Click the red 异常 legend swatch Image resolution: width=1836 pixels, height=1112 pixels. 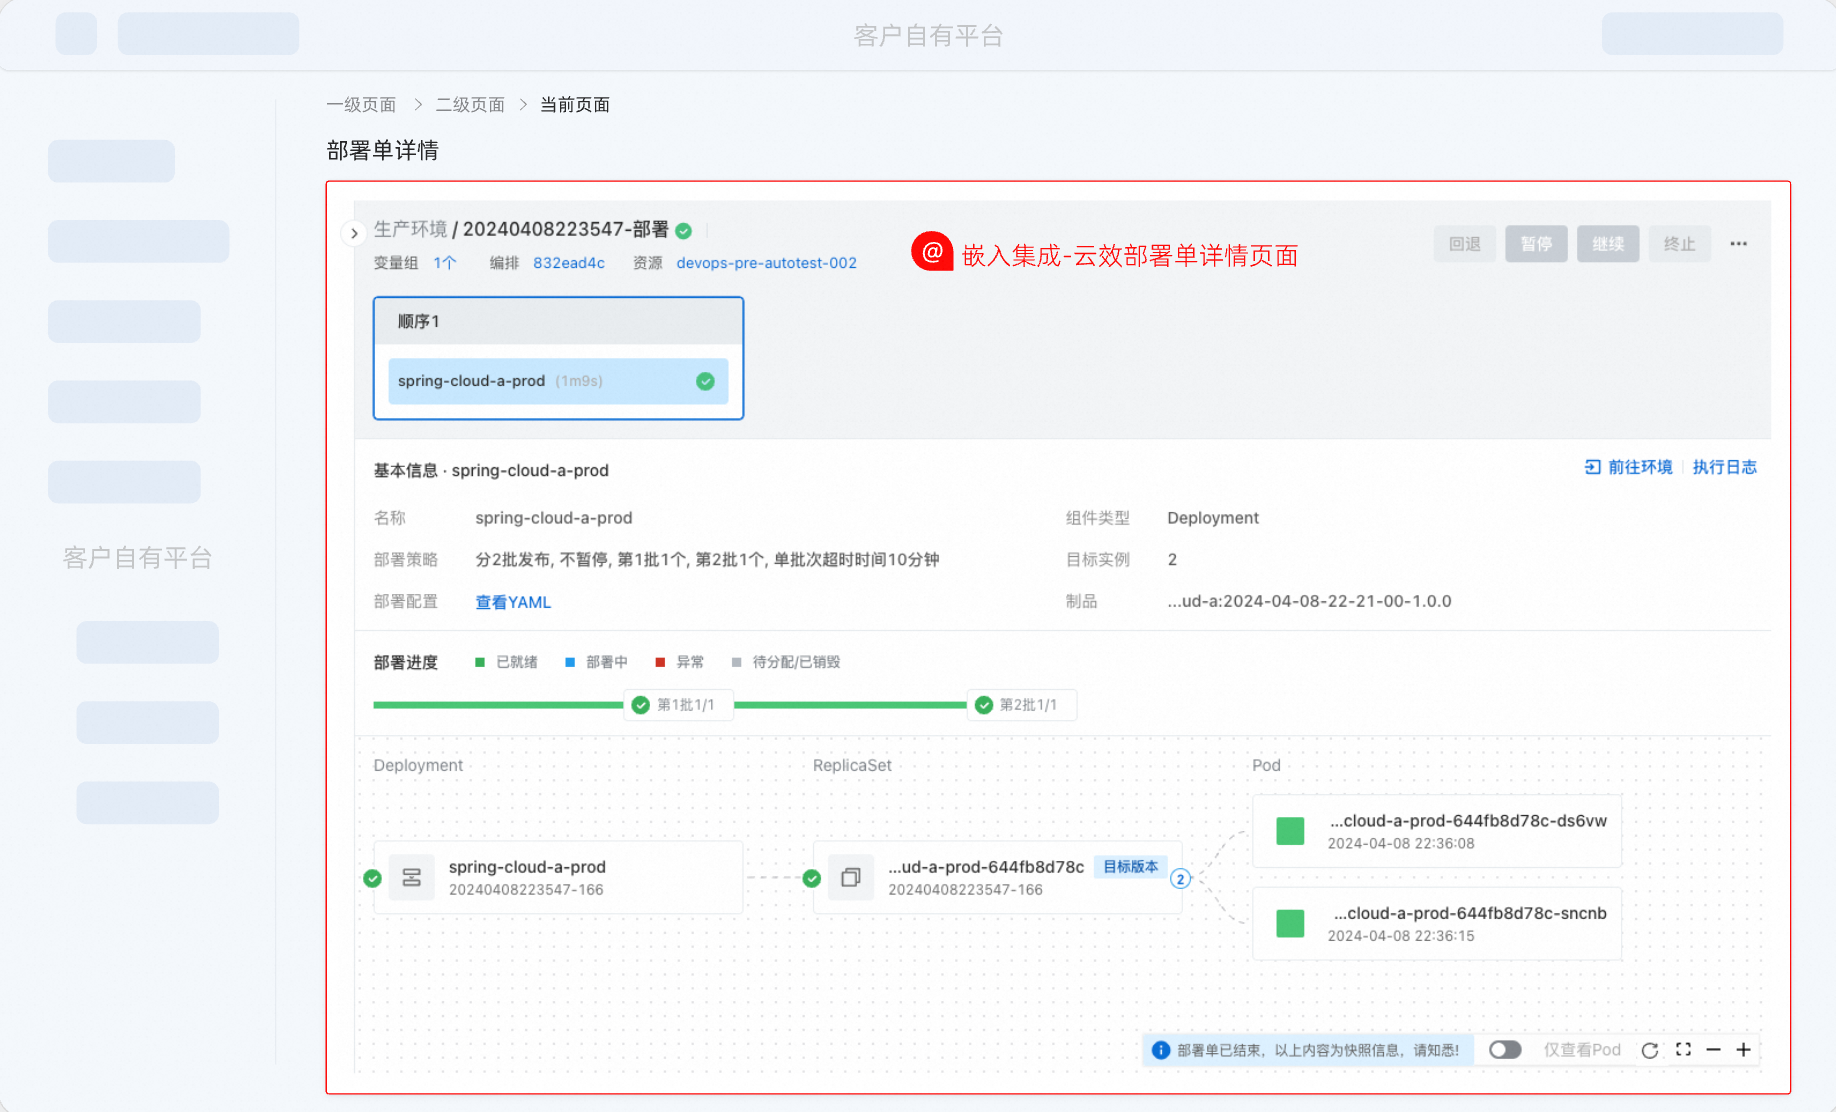pos(660,662)
